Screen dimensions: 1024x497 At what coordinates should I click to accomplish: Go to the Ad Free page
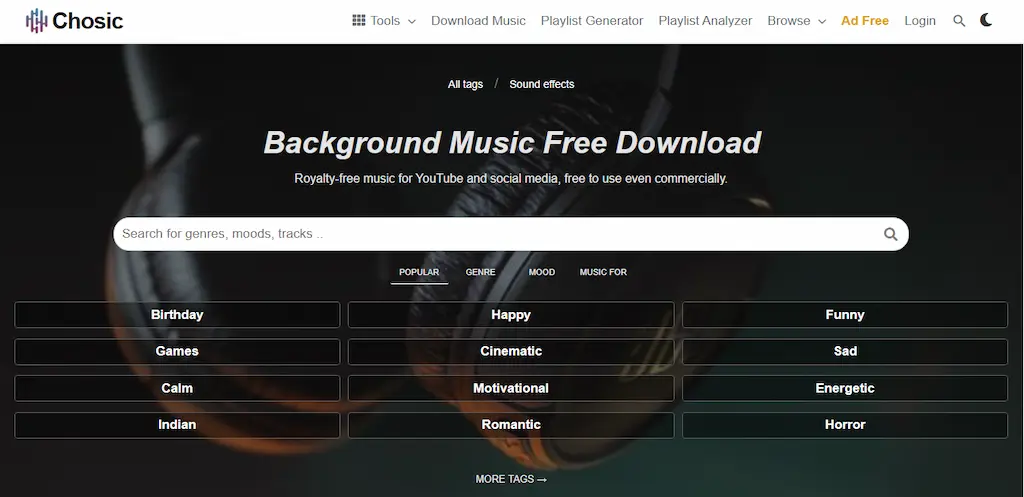865,21
